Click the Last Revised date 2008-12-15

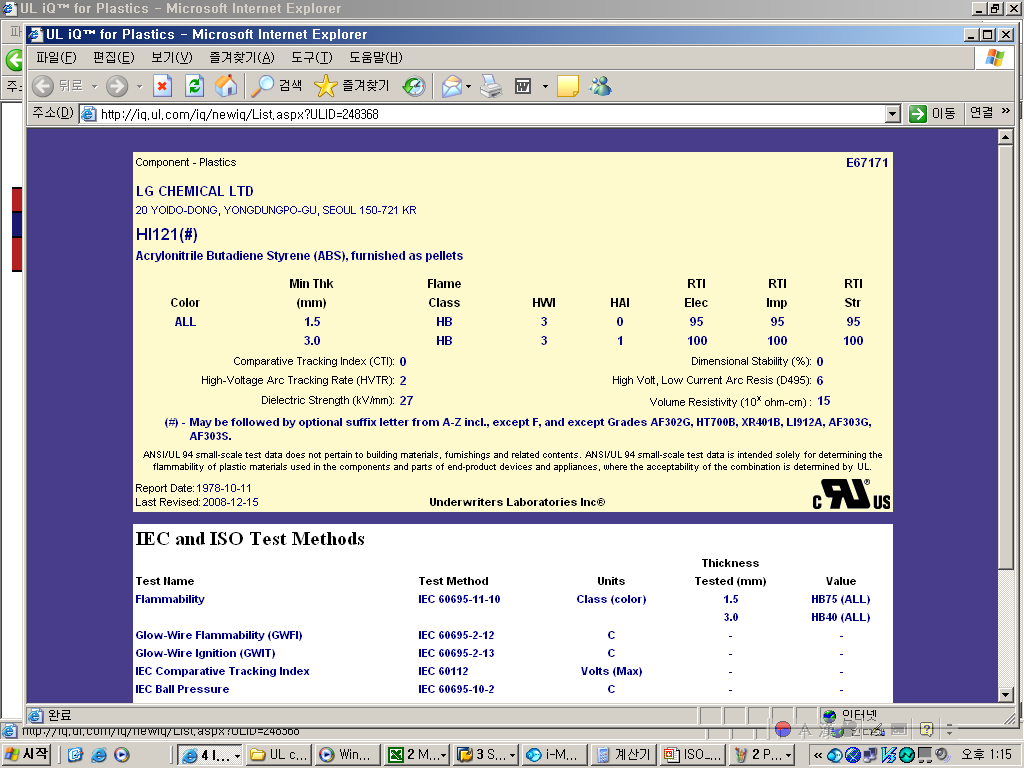click(x=230, y=502)
